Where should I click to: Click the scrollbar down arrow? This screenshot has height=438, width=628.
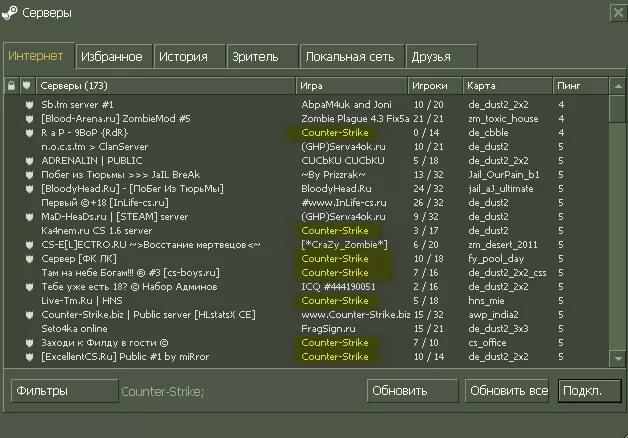click(618, 359)
